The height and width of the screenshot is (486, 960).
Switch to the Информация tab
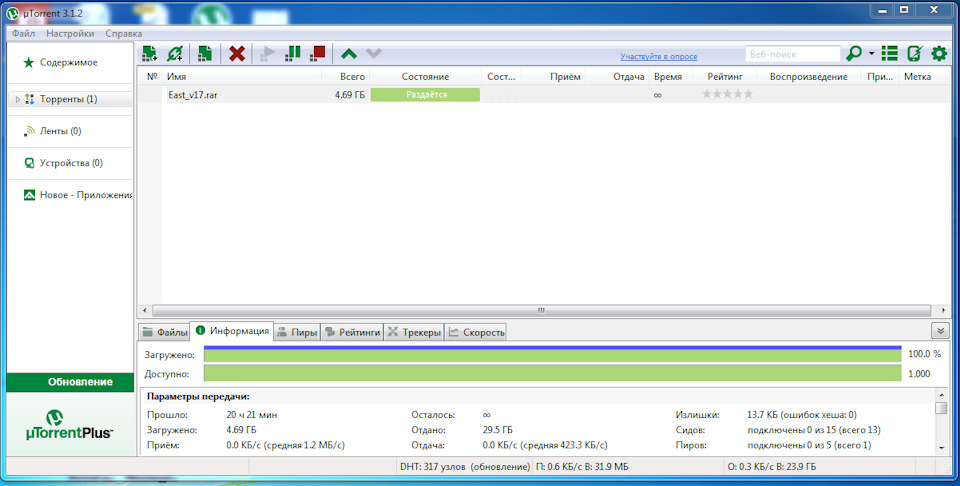(x=232, y=331)
